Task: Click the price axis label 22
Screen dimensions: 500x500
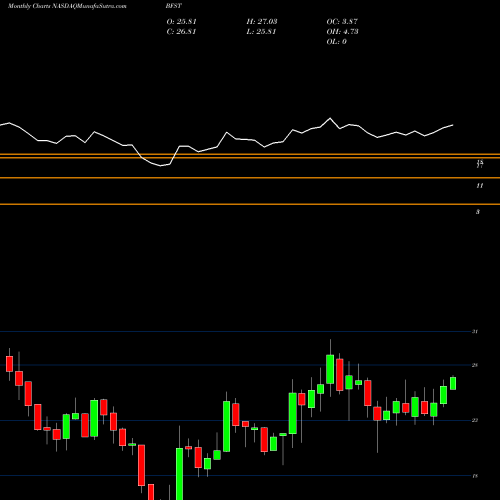Action: click(x=475, y=420)
